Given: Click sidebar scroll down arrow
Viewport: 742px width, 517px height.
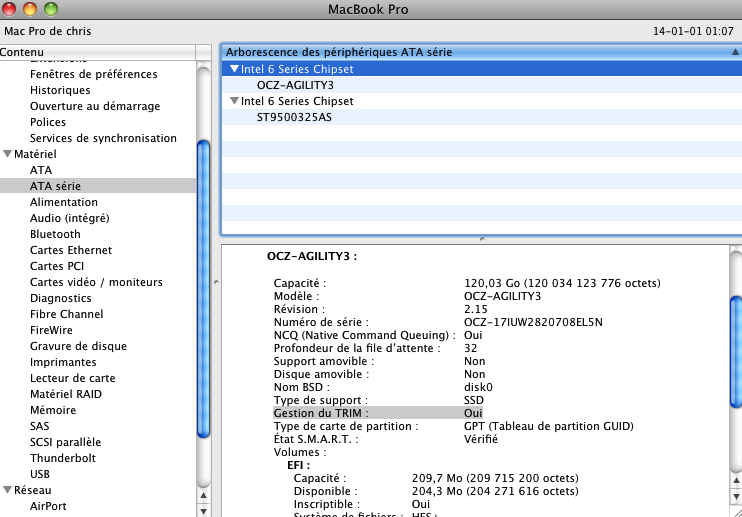Looking at the screenshot, I should click(203, 511).
